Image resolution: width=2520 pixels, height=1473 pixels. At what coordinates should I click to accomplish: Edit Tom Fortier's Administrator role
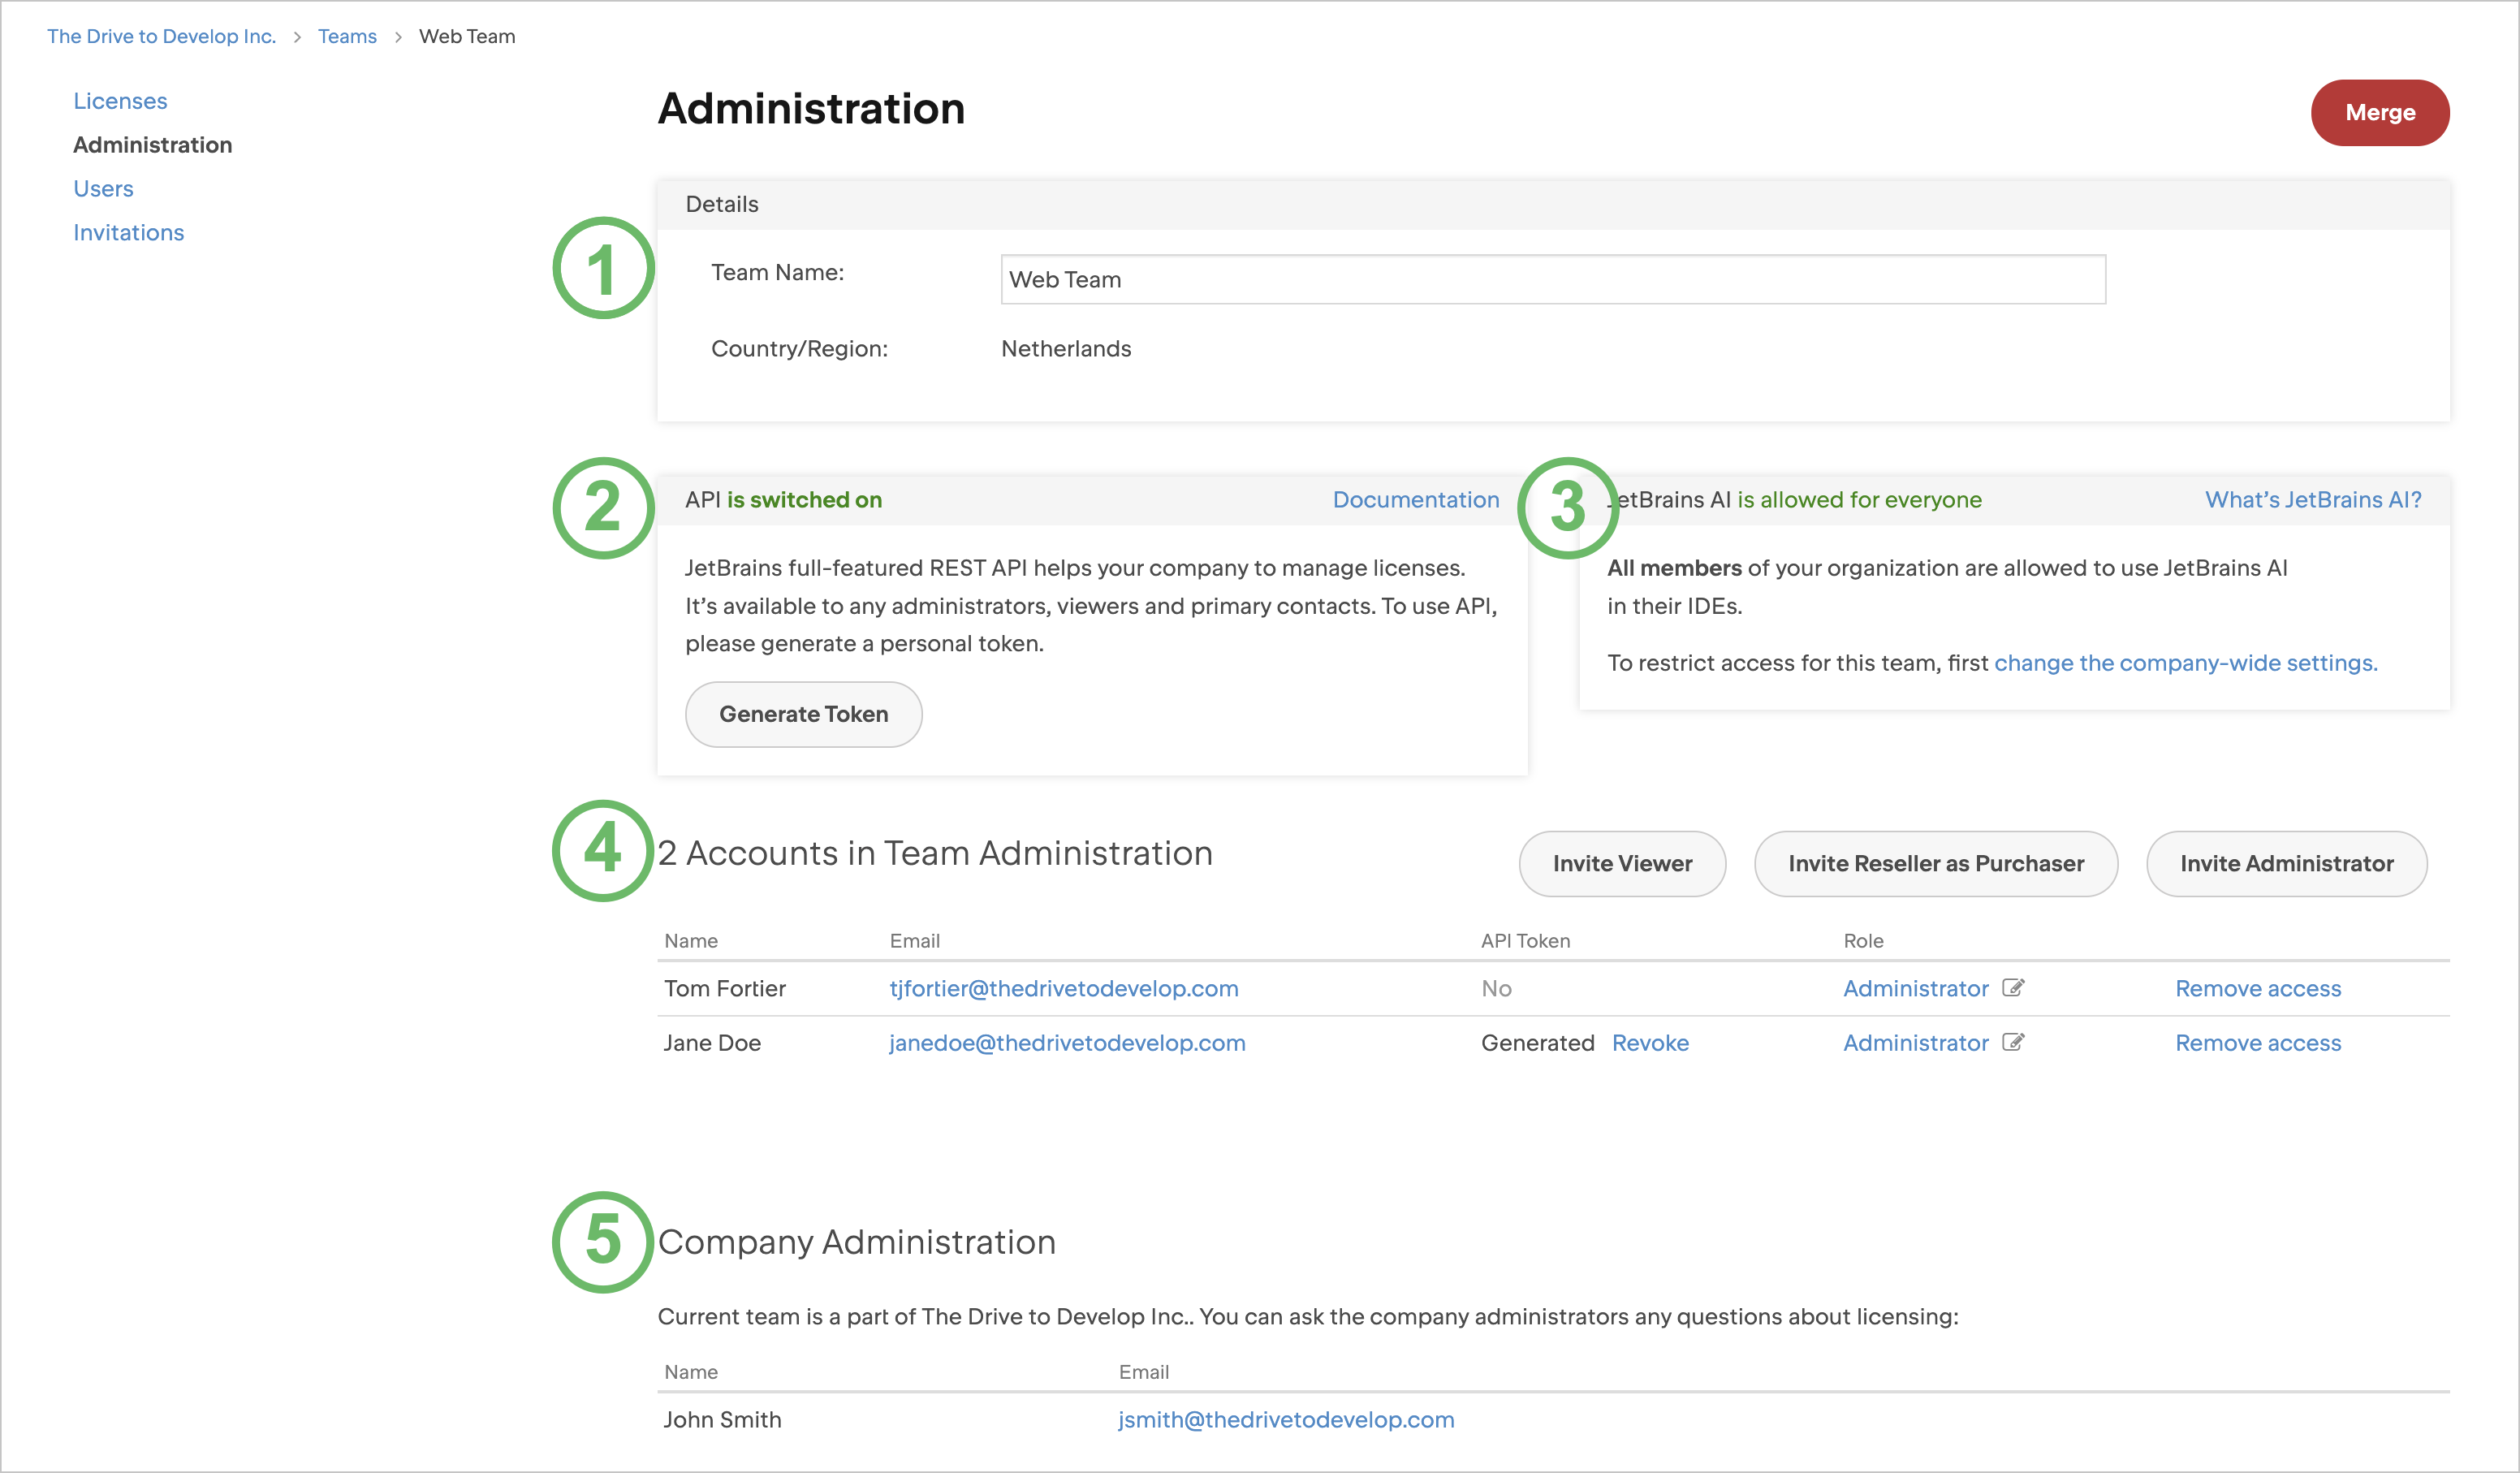click(2013, 988)
